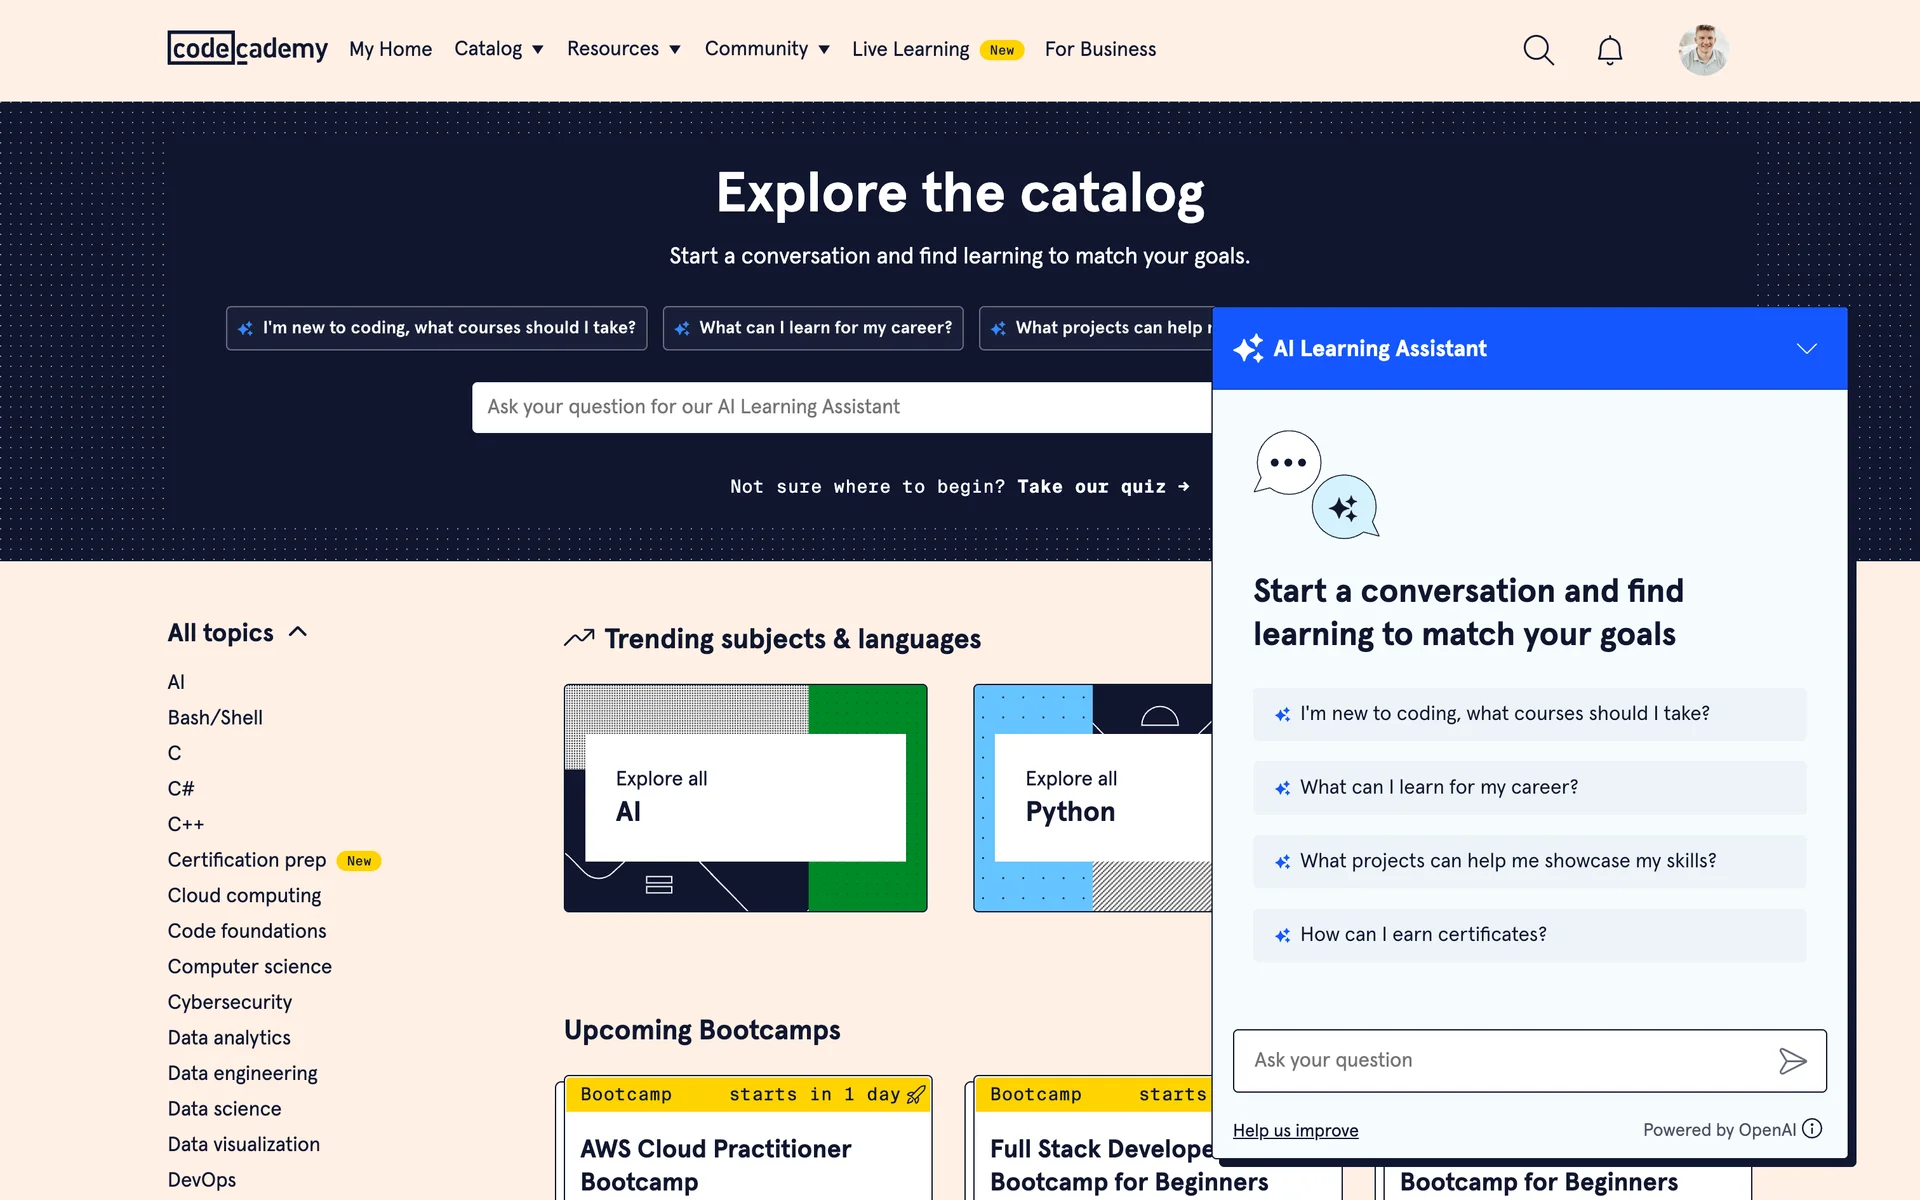The width and height of the screenshot is (1920, 1200).
Task: Click the AI Learning Assistant sparkle icon
Action: pyautogui.click(x=1248, y=348)
